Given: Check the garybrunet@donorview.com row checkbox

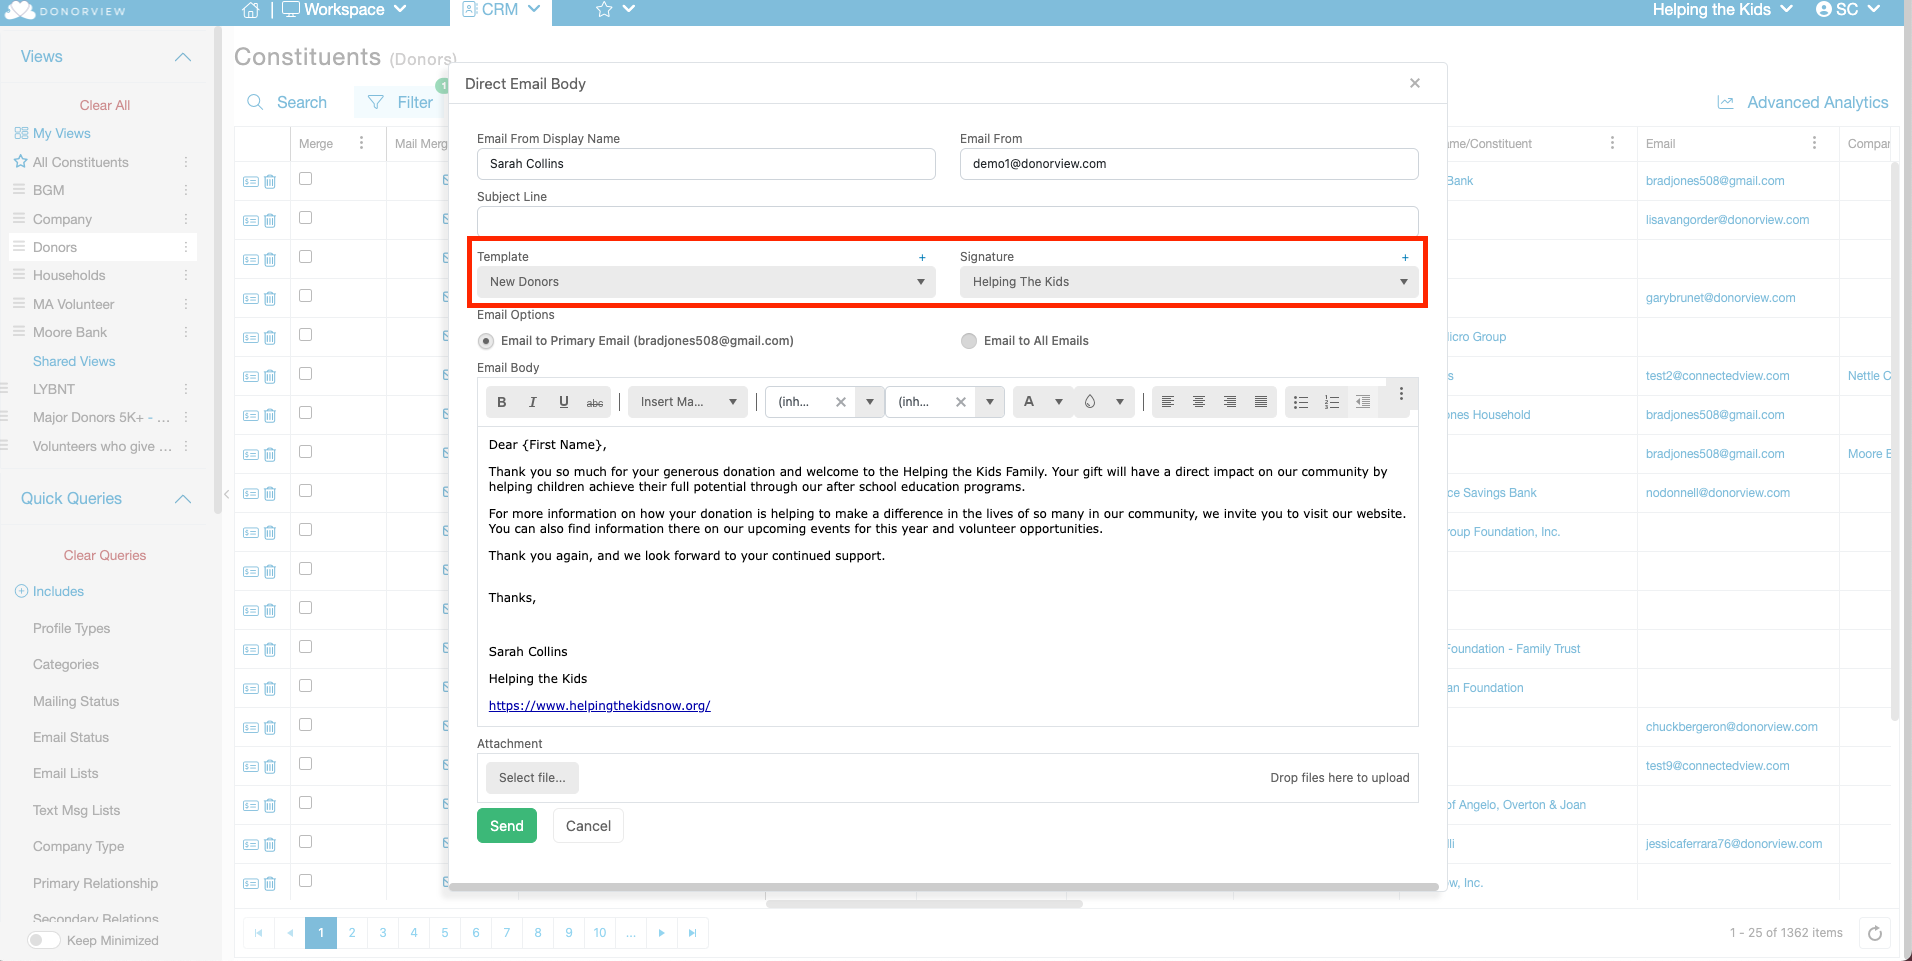Looking at the screenshot, I should tap(306, 296).
